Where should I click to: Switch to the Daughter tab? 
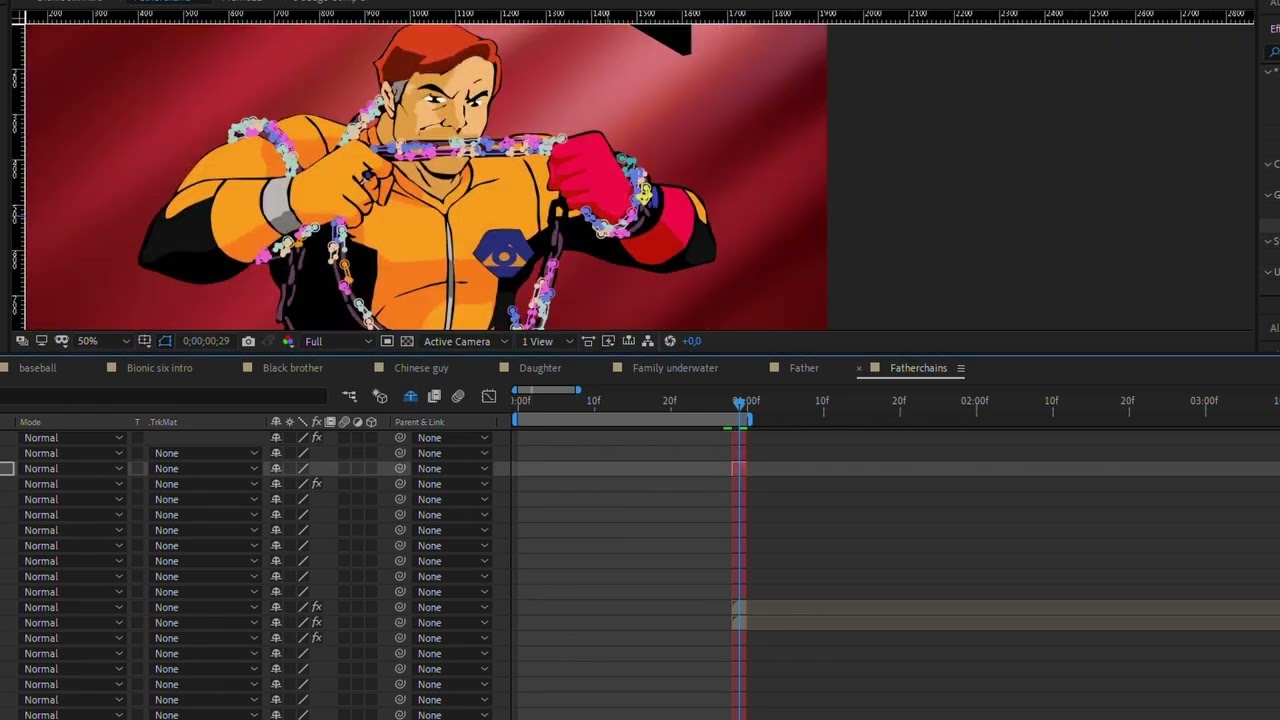(x=540, y=368)
